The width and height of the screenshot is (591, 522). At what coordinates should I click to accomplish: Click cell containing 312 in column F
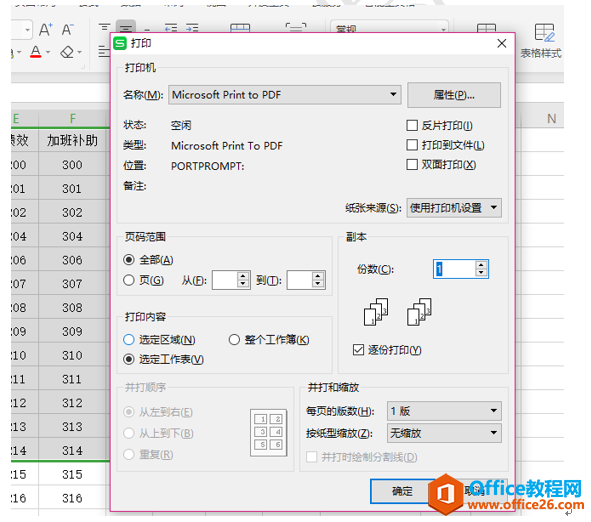click(x=72, y=403)
